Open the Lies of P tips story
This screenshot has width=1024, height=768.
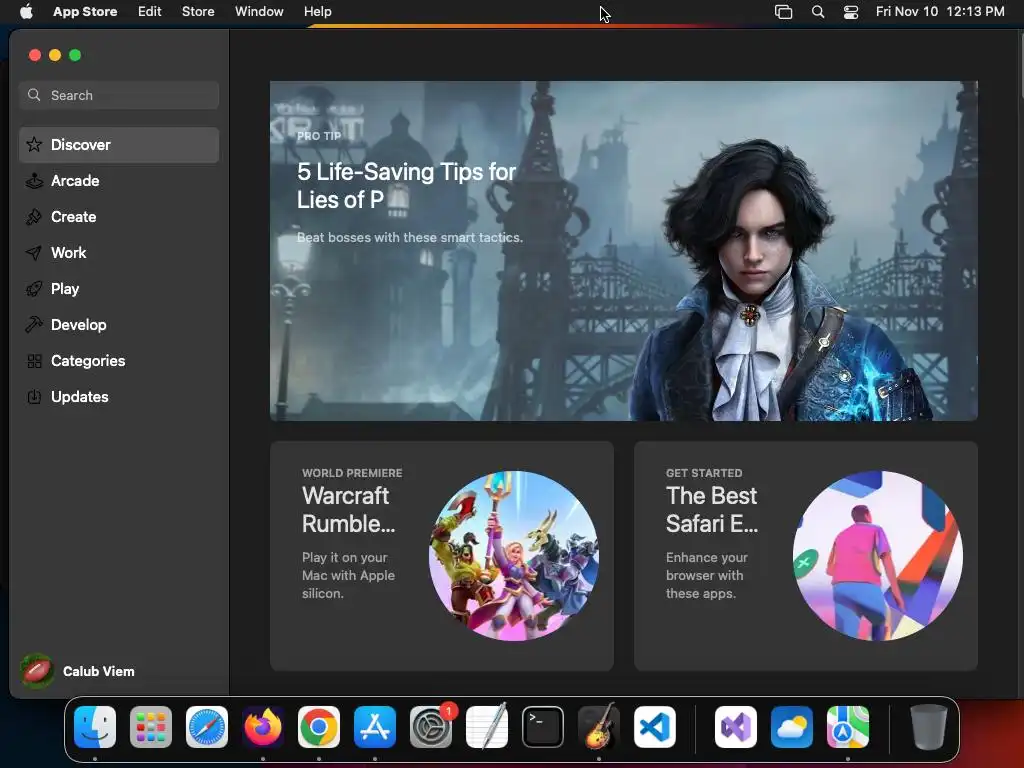pos(624,251)
